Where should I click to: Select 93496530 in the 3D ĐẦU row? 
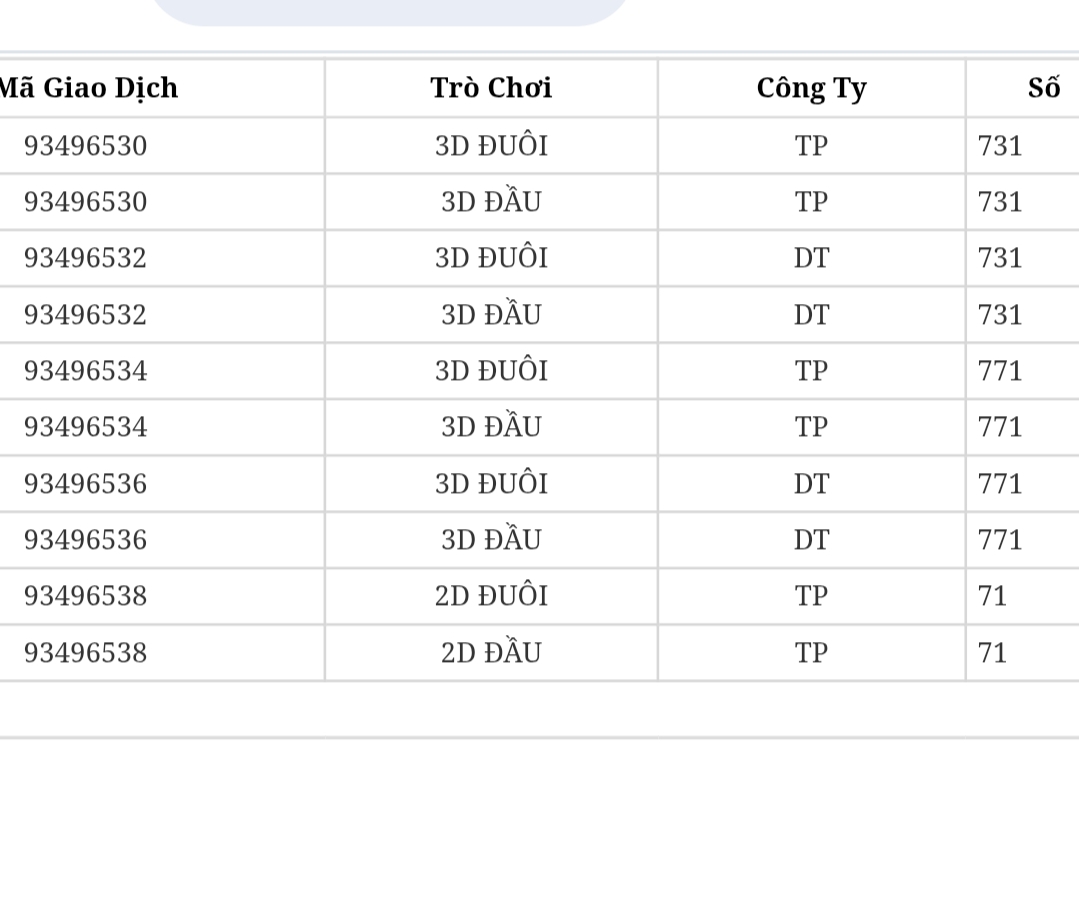tap(85, 202)
